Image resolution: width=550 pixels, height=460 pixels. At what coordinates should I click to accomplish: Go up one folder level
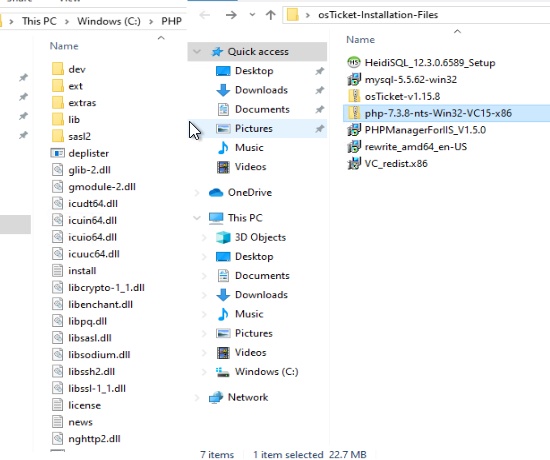(x=270, y=15)
